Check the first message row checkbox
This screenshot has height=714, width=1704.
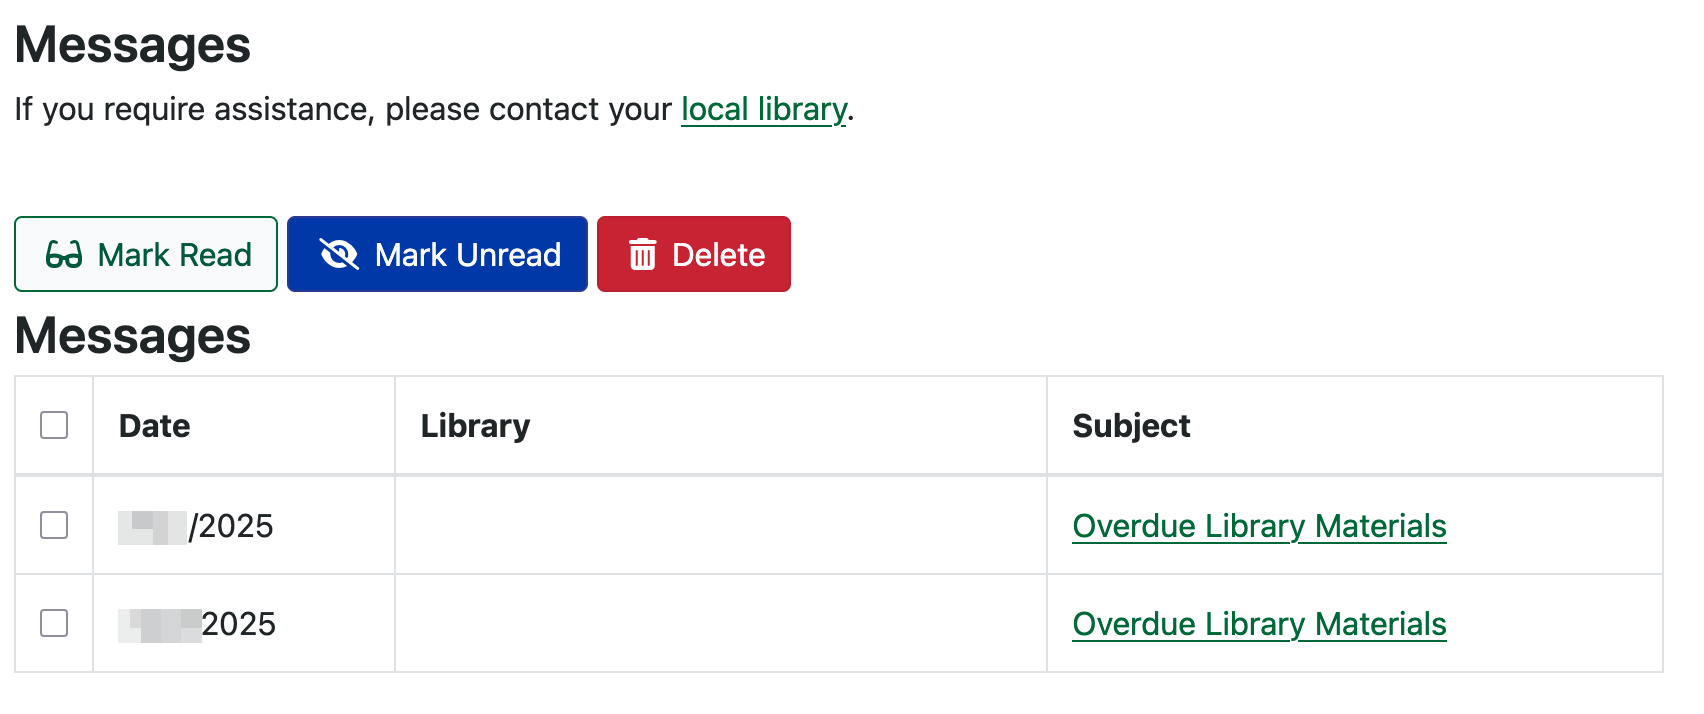tap(54, 525)
